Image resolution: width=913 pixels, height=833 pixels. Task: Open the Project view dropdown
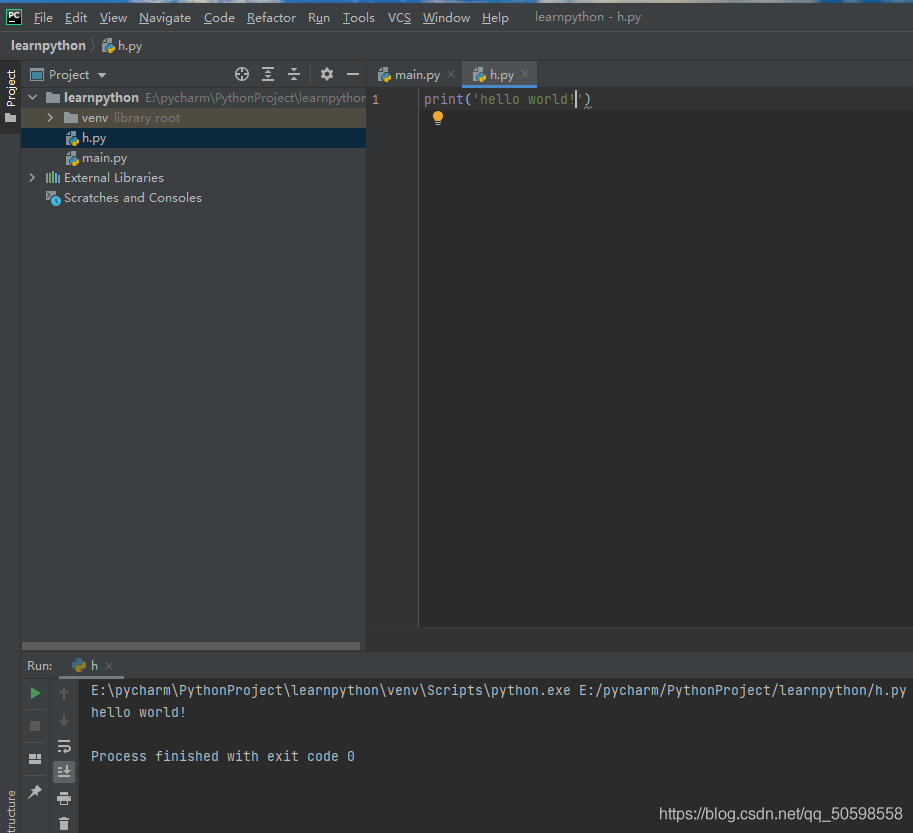click(102, 75)
